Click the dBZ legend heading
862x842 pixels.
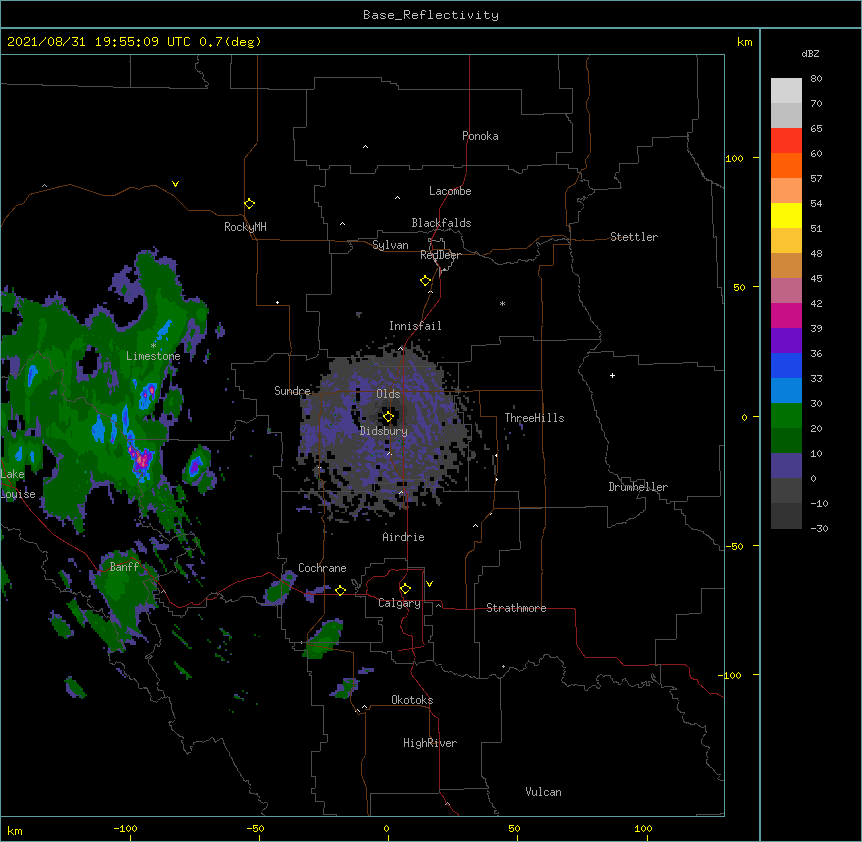810,53
